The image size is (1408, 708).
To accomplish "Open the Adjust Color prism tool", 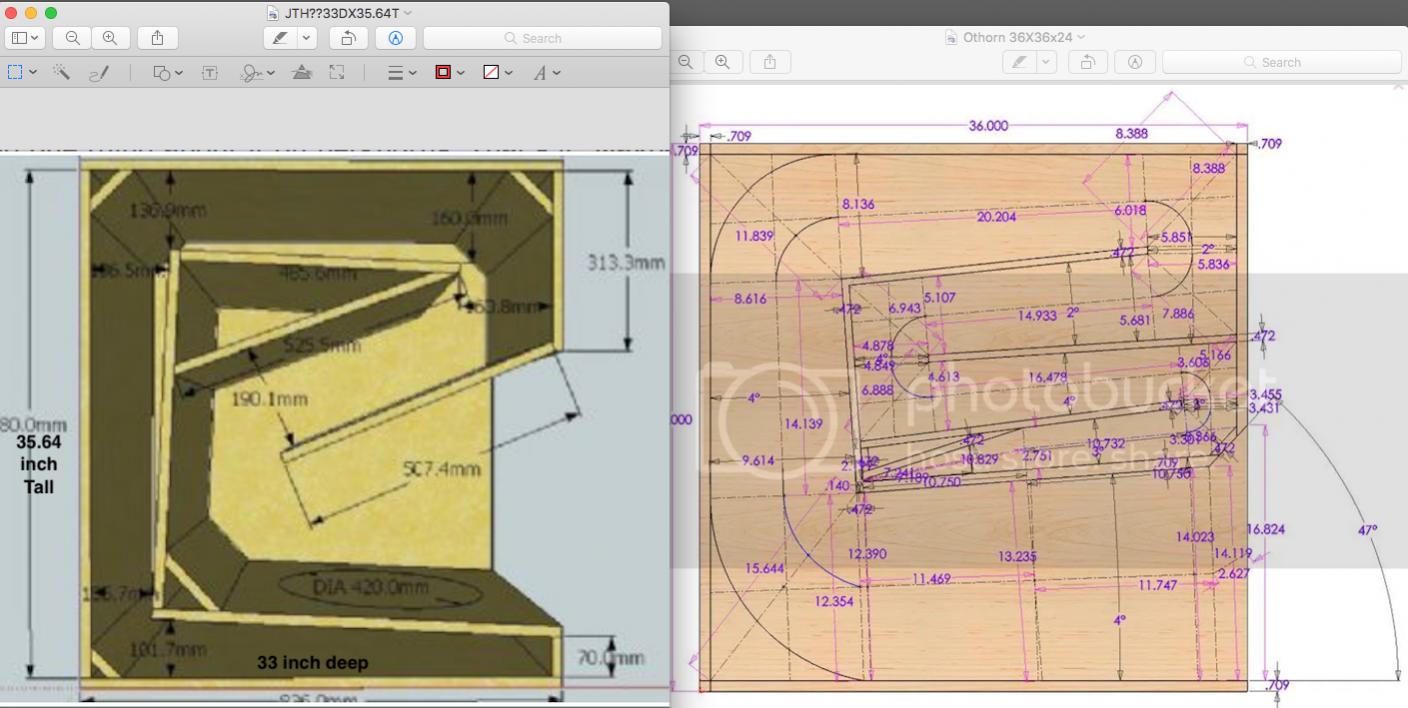I will click(x=301, y=72).
